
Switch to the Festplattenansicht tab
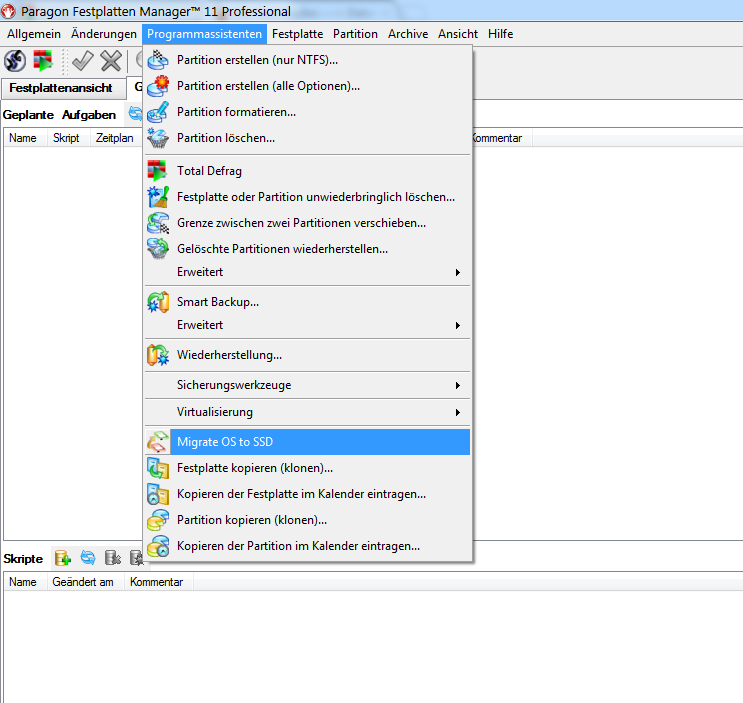tap(63, 88)
